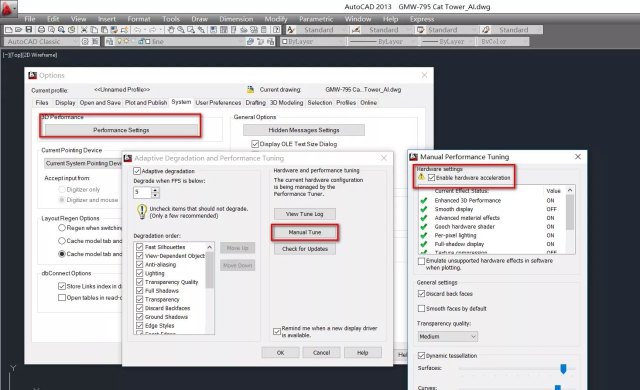
Task: Click the Help question mark toolbar icon
Action: pyautogui.click(x=276, y=30)
